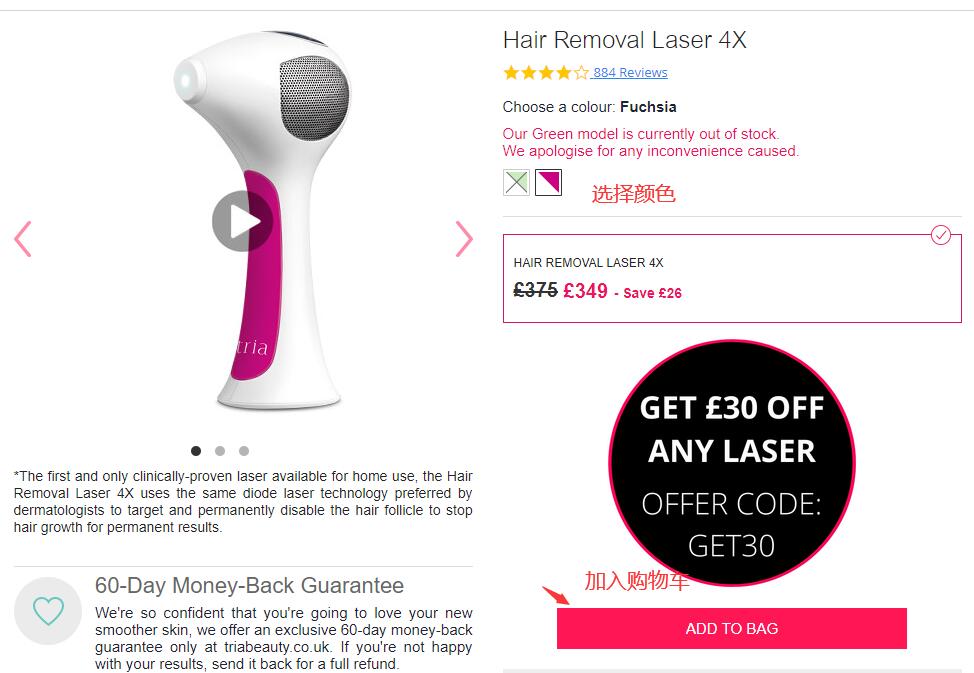The height and width of the screenshot is (673, 974).
Task: Select the Green colour swatch
Action: click(x=516, y=183)
